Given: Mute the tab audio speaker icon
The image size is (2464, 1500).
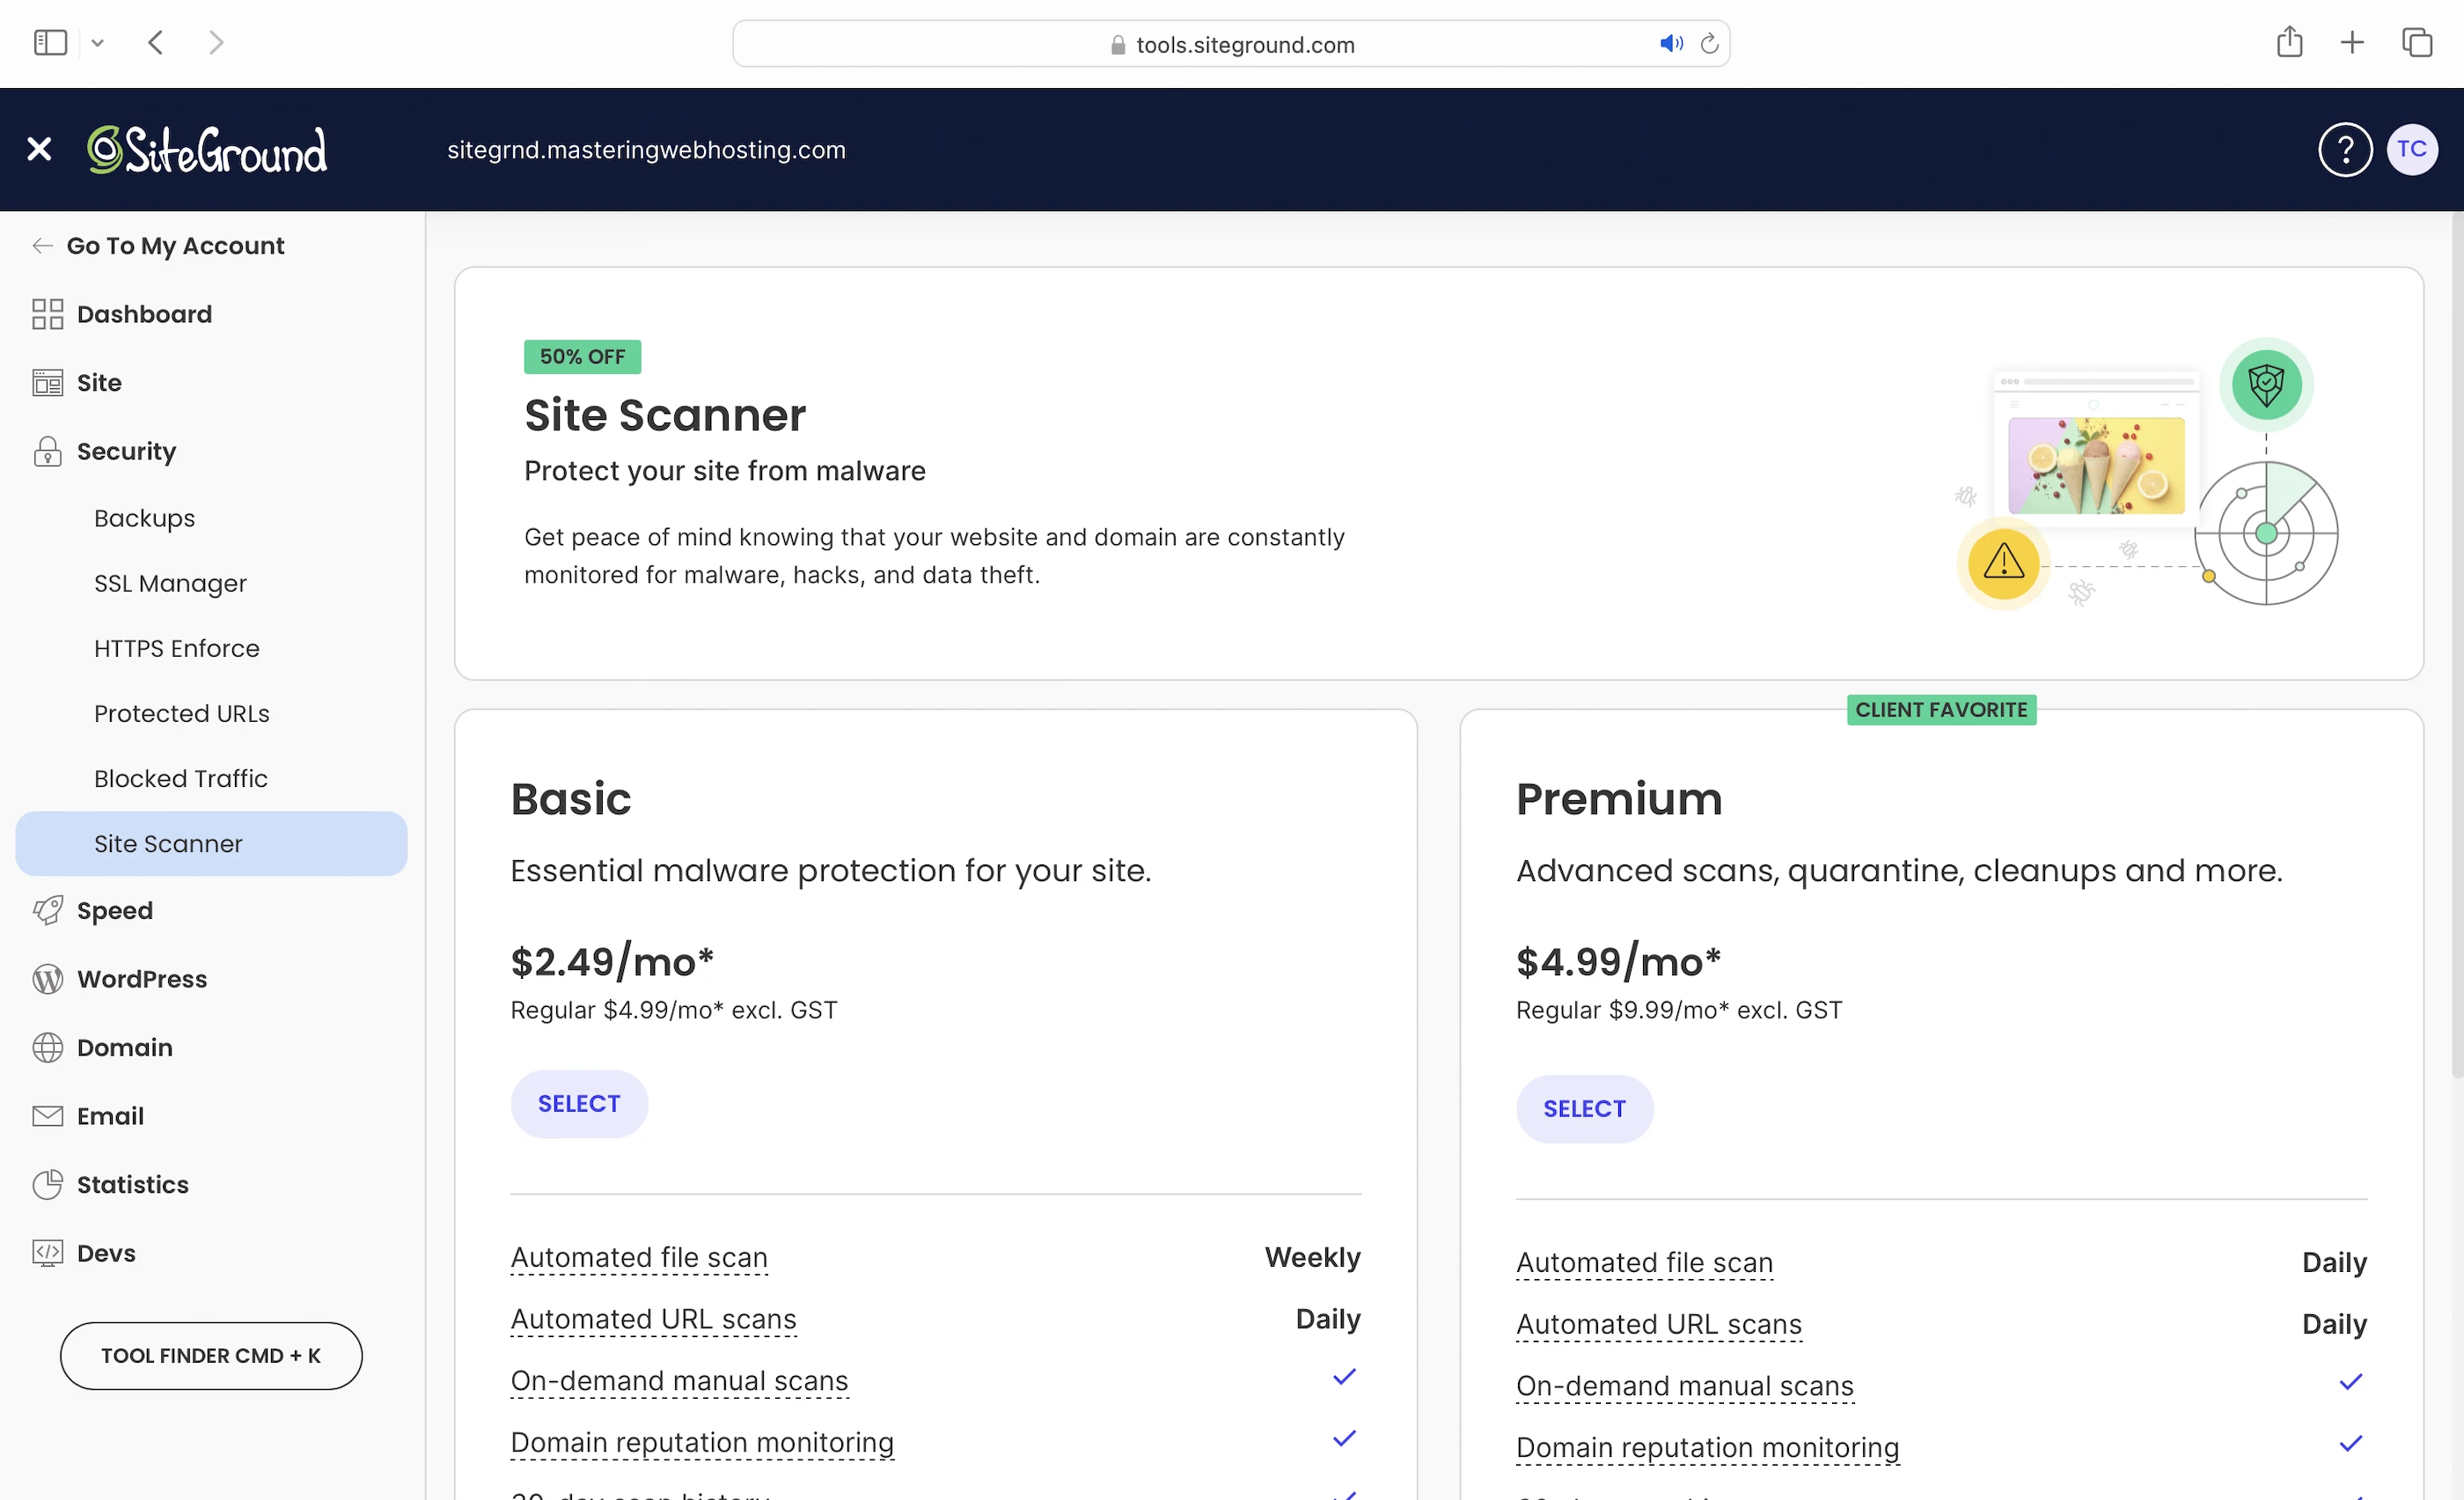Looking at the screenshot, I should (1670, 44).
